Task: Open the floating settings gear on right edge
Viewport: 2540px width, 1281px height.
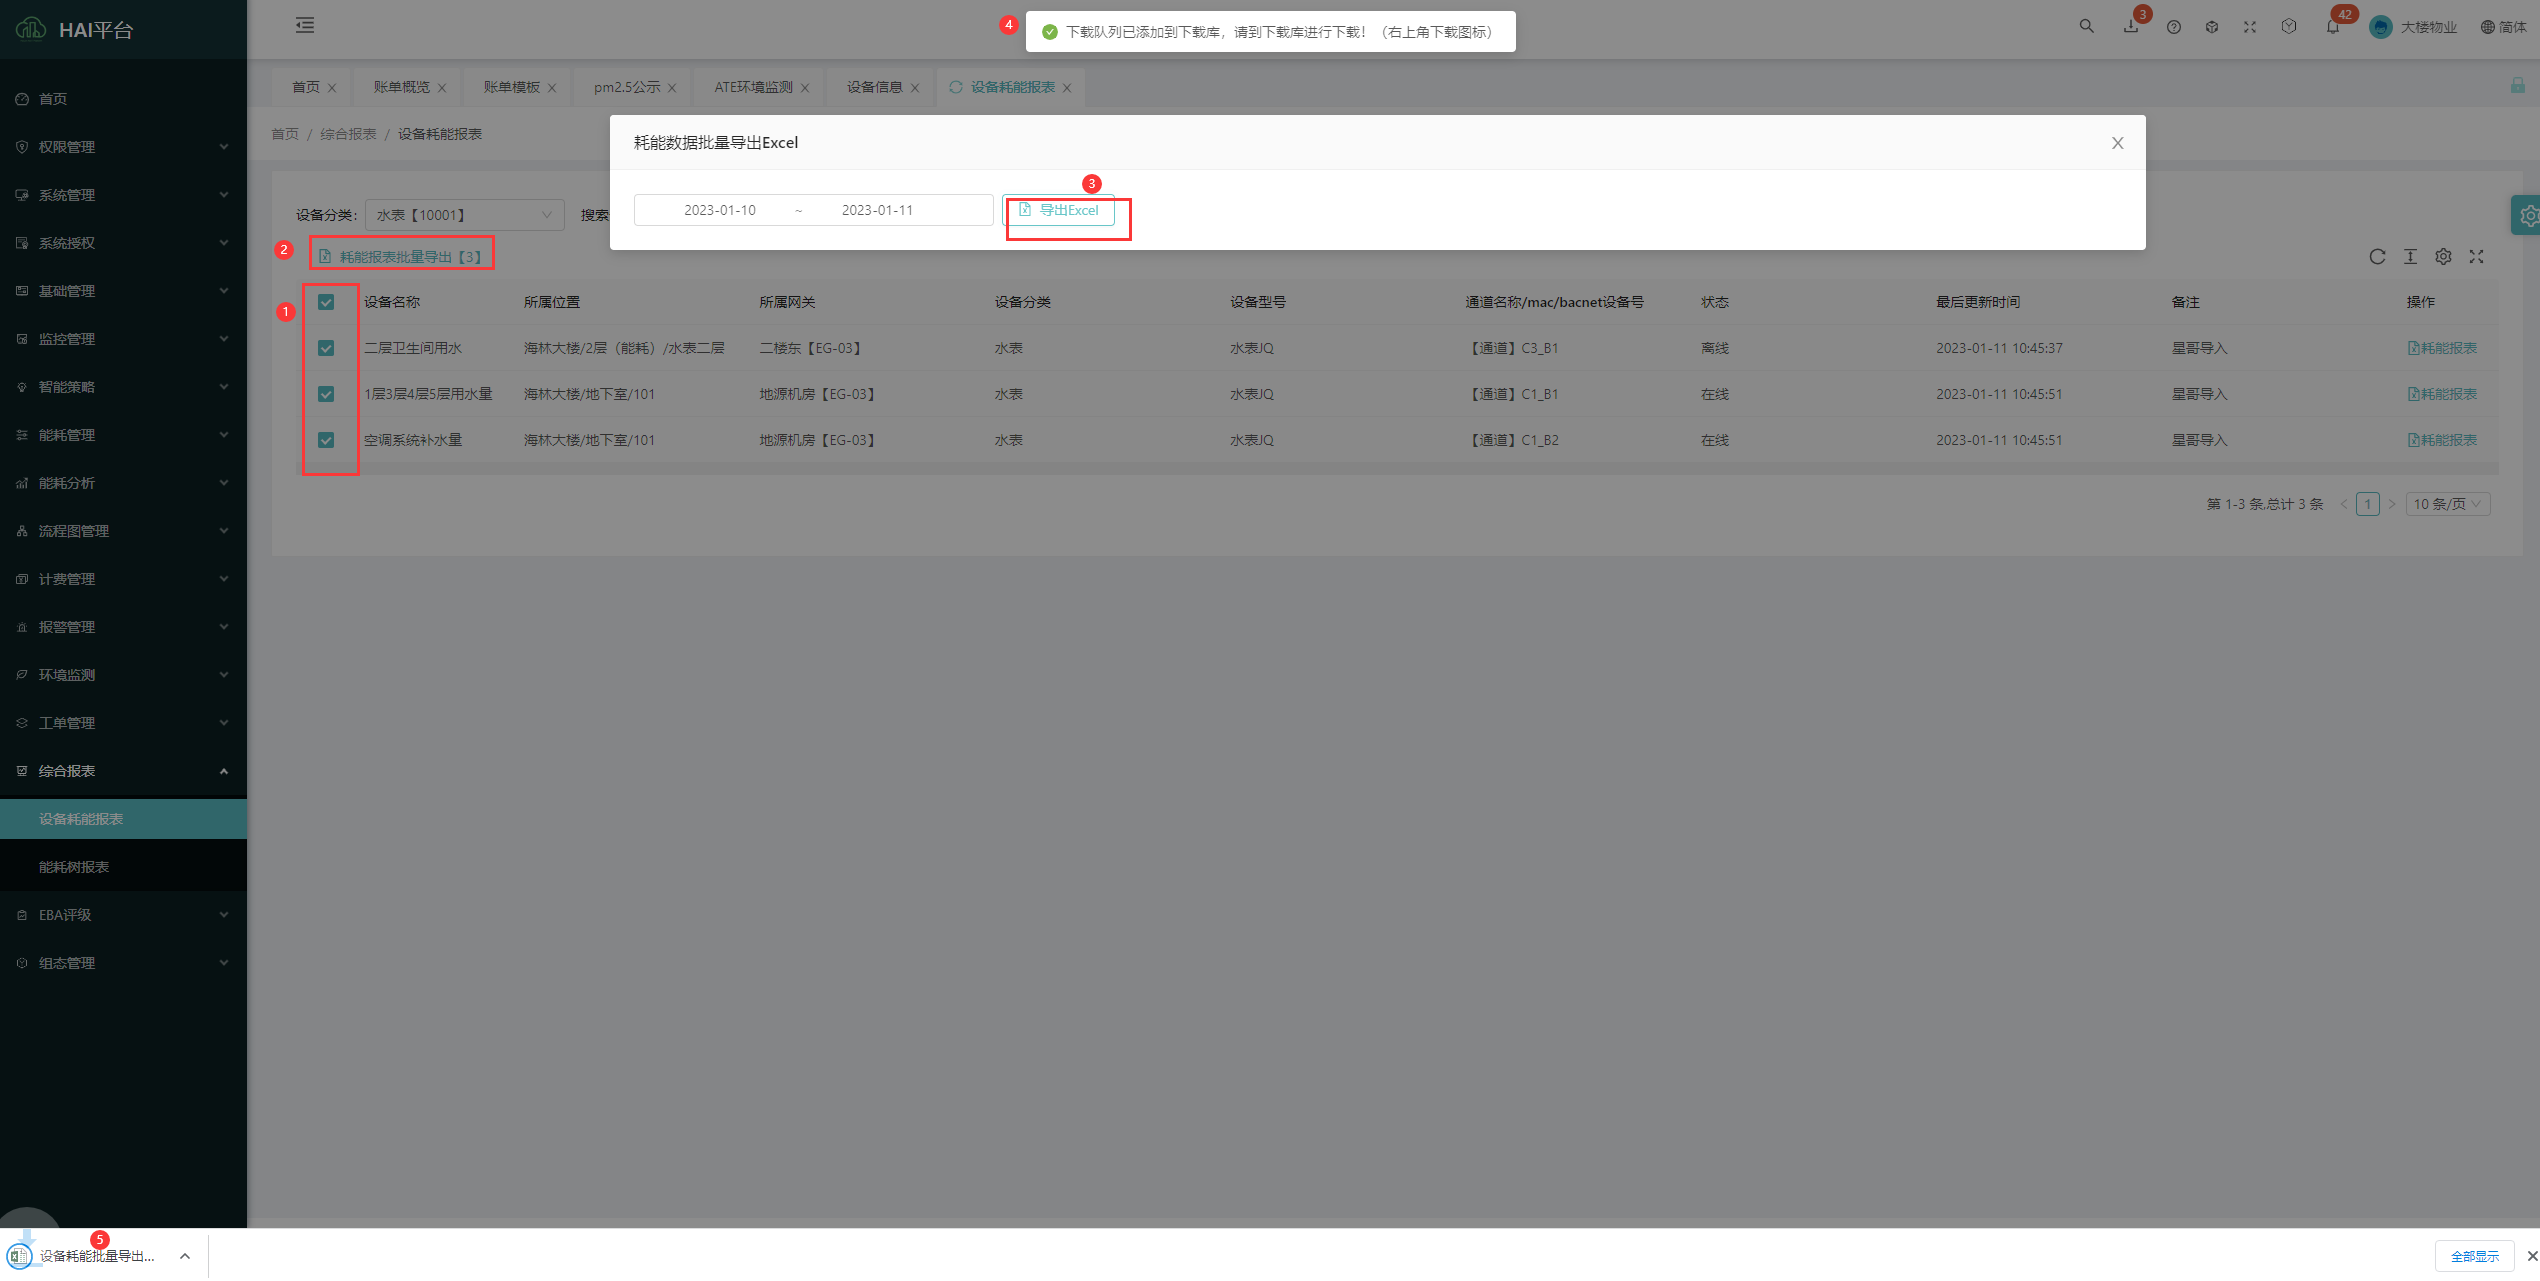Action: tap(2527, 215)
